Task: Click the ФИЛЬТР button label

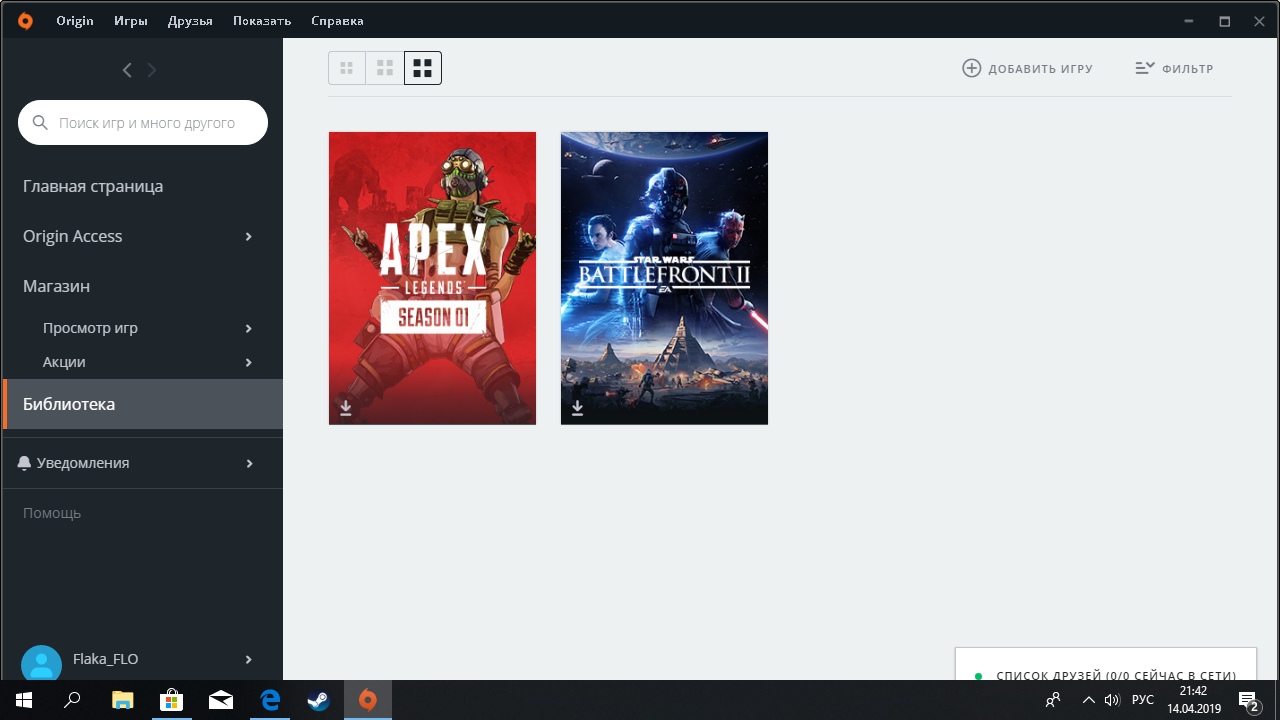Action: click(1188, 69)
